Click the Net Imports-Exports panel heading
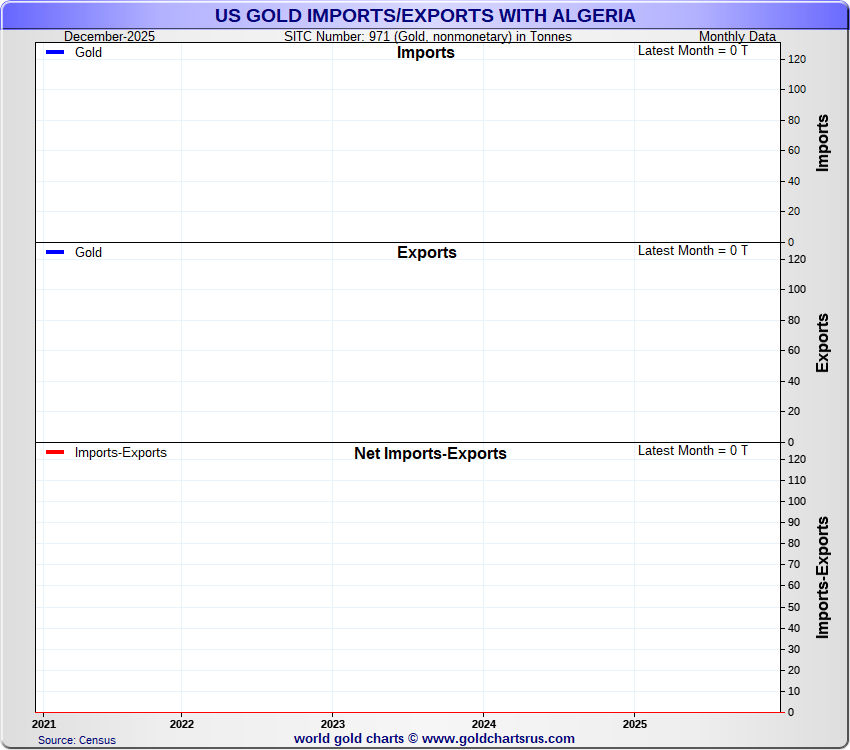 coord(430,454)
